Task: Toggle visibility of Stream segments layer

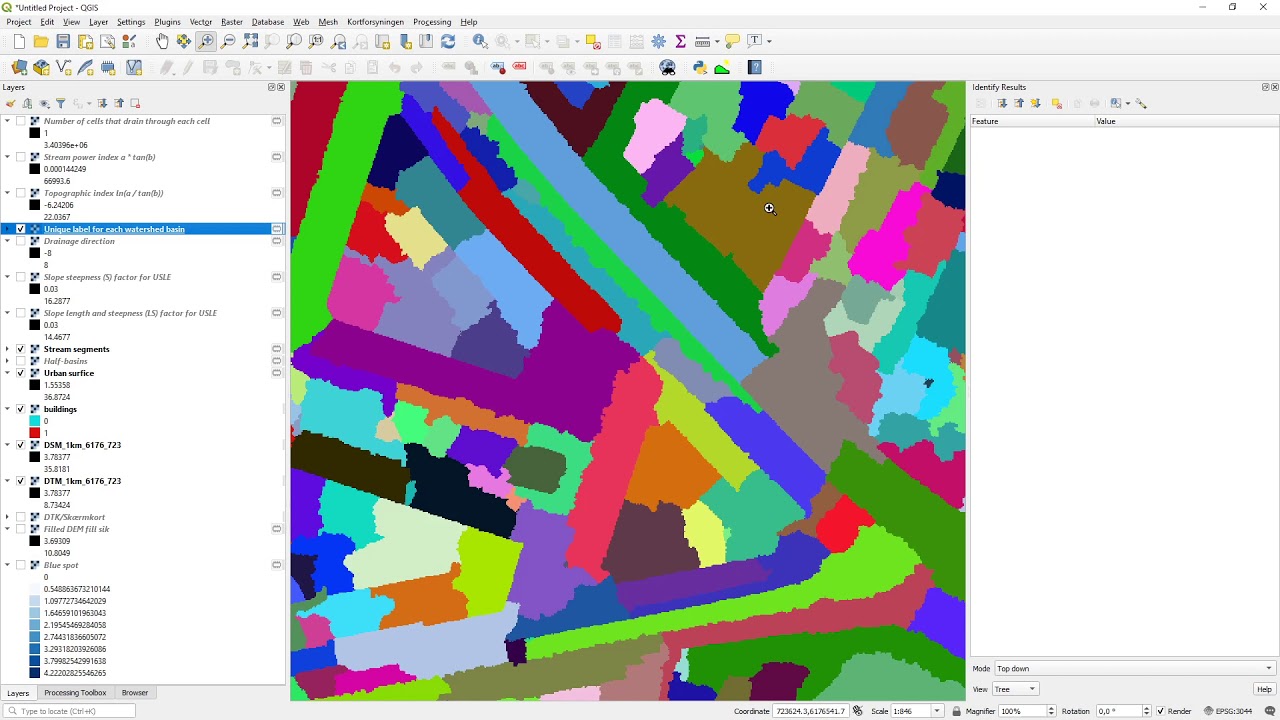Action: click(x=21, y=349)
